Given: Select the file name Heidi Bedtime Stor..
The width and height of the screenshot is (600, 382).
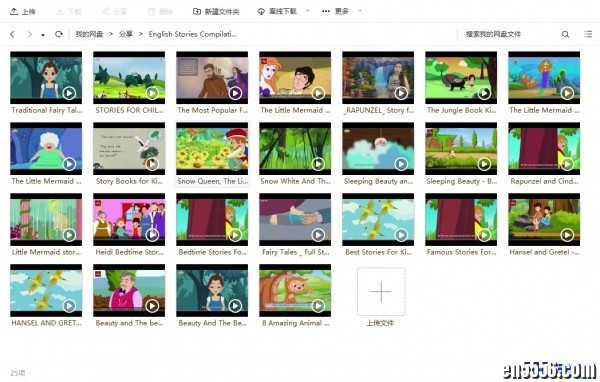Looking at the screenshot, I should (x=129, y=252).
